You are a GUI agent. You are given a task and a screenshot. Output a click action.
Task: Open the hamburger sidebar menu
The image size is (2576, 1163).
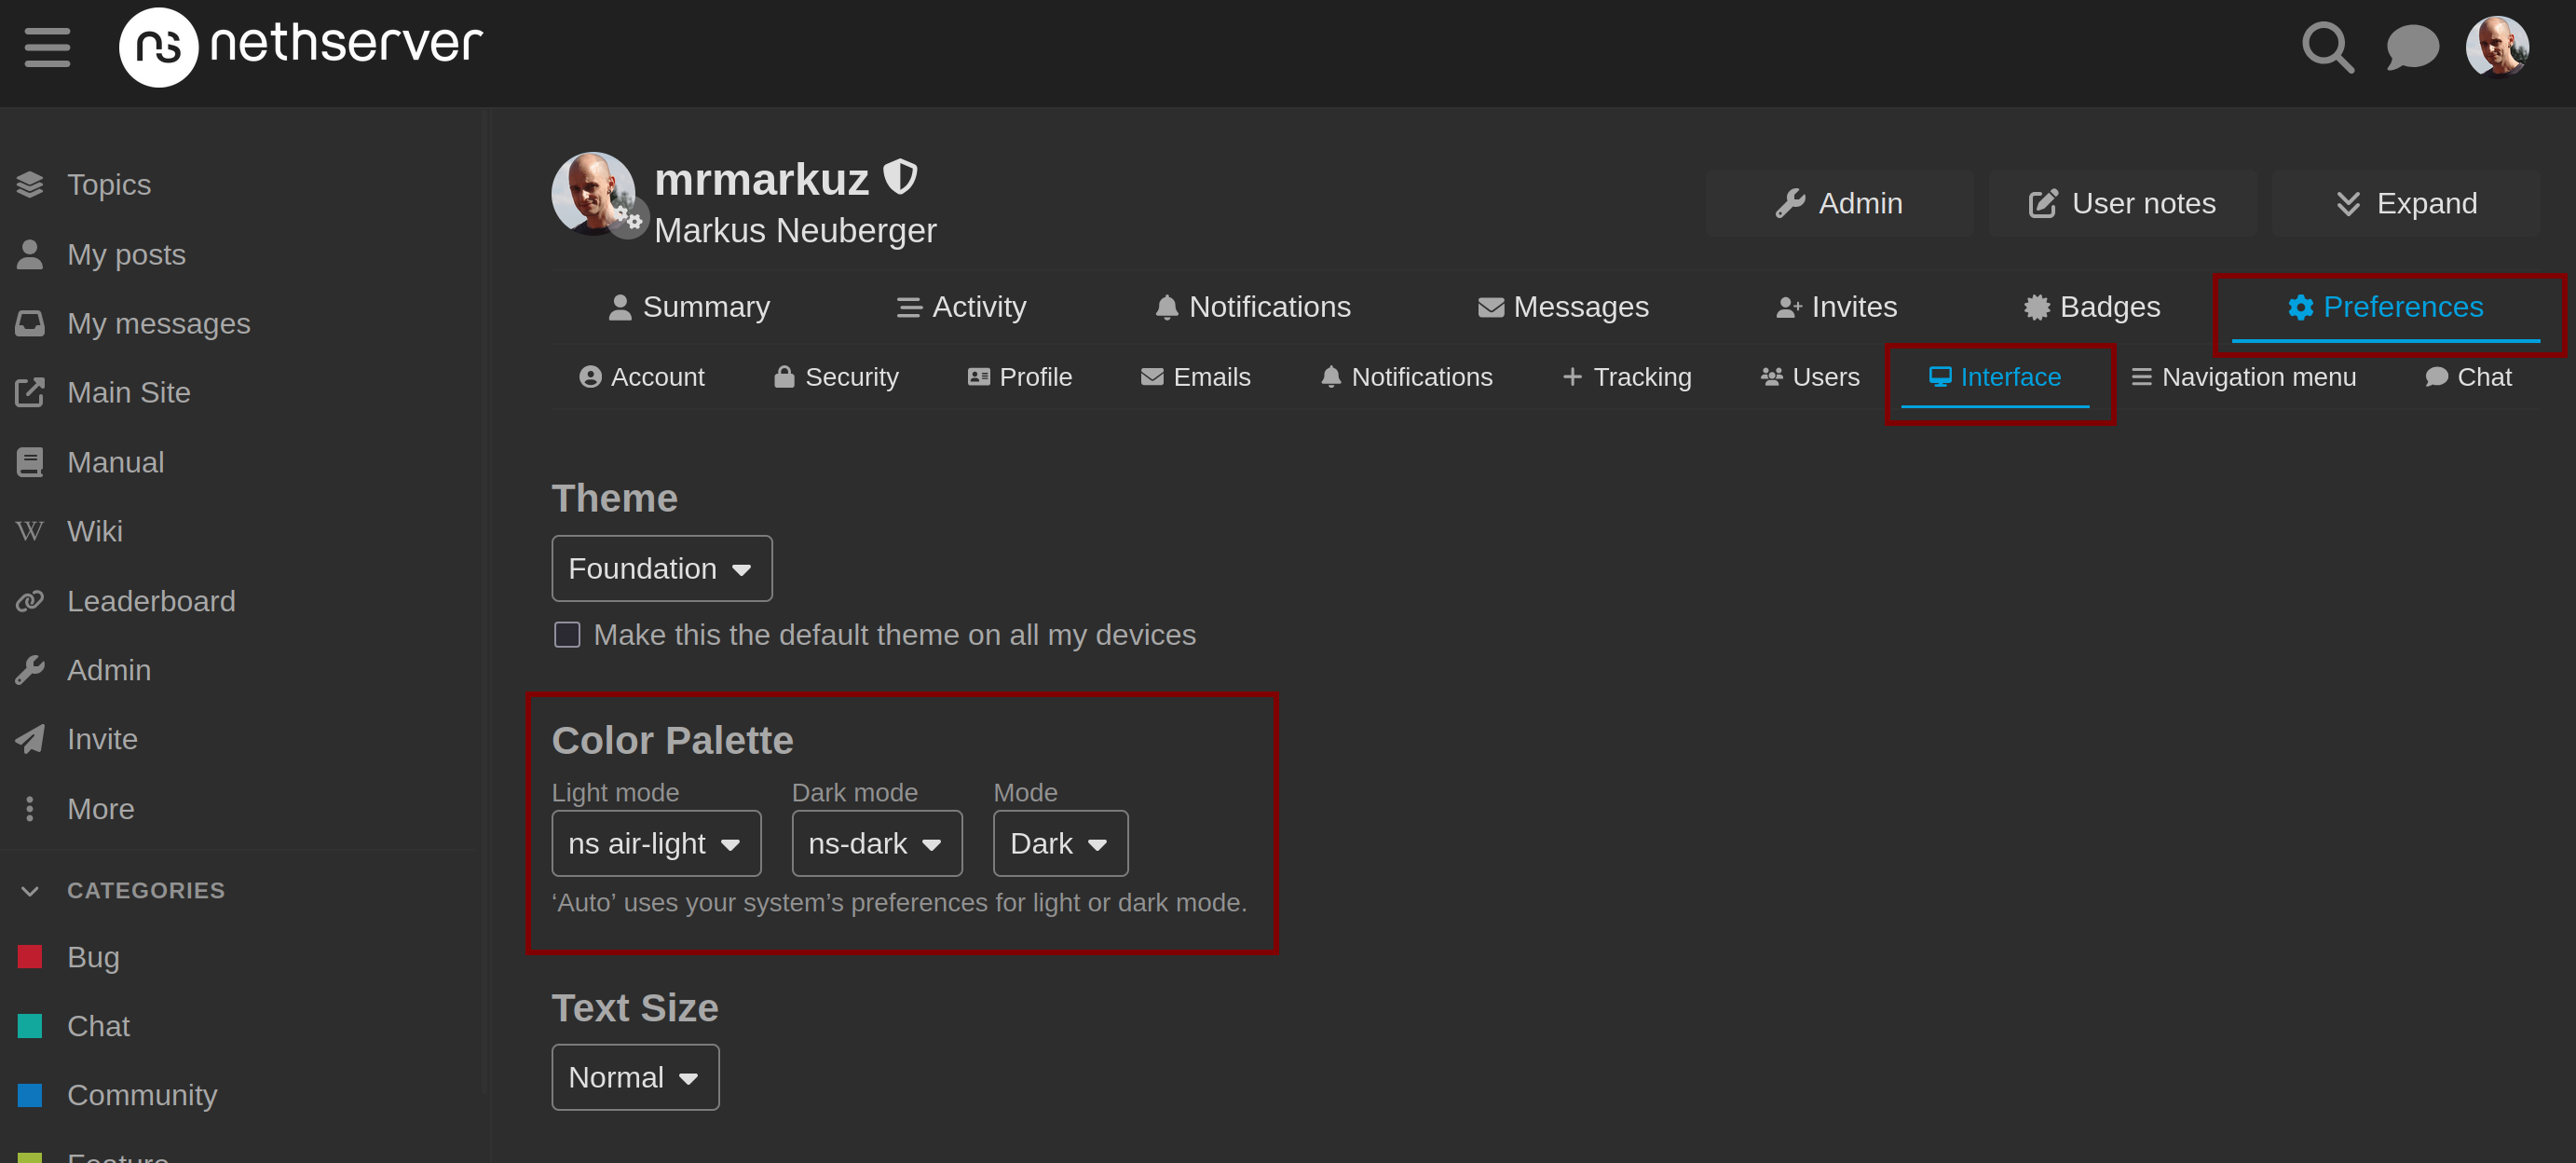pyautogui.click(x=47, y=47)
